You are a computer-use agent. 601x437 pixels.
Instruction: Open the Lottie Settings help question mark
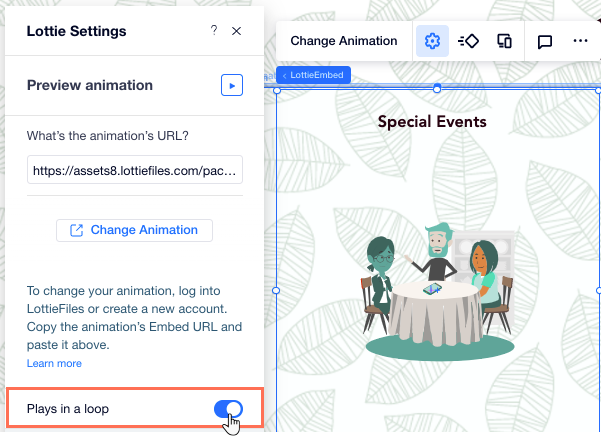[x=214, y=30]
